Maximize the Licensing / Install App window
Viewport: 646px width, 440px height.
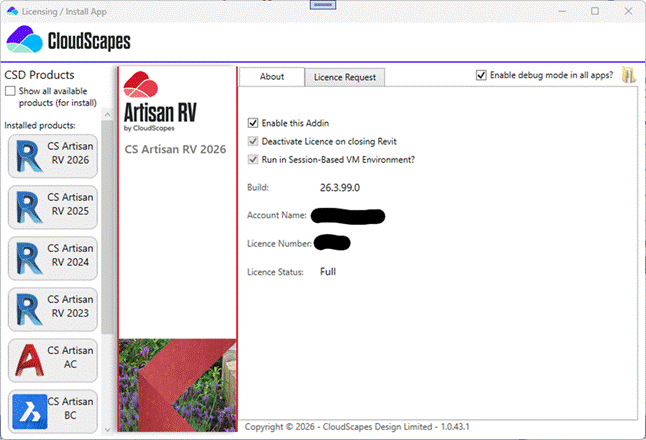pos(594,11)
